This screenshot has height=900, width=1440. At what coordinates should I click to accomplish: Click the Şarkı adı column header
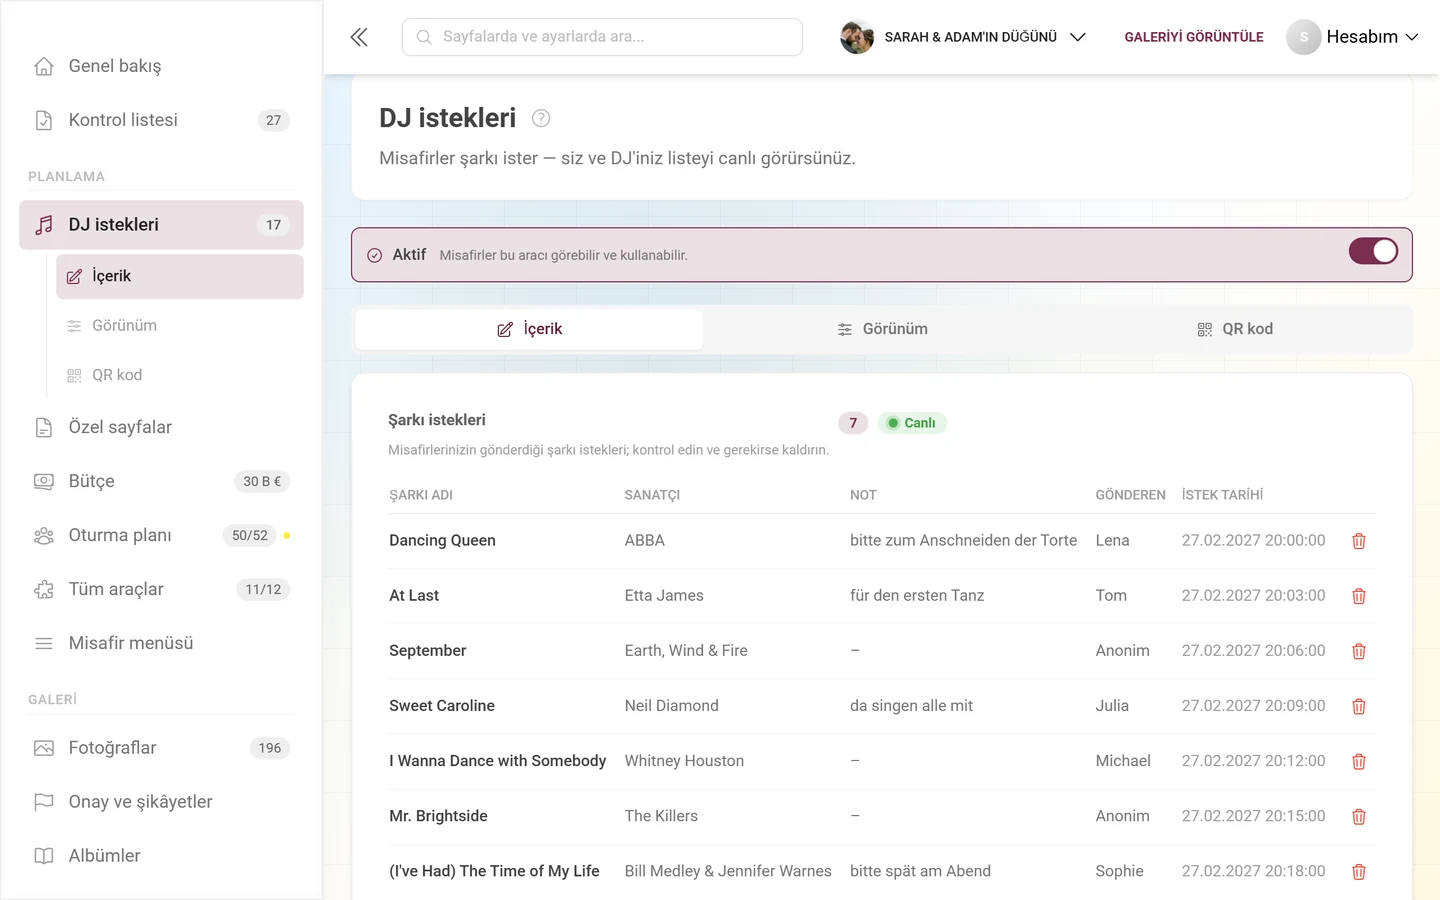pyautogui.click(x=421, y=495)
